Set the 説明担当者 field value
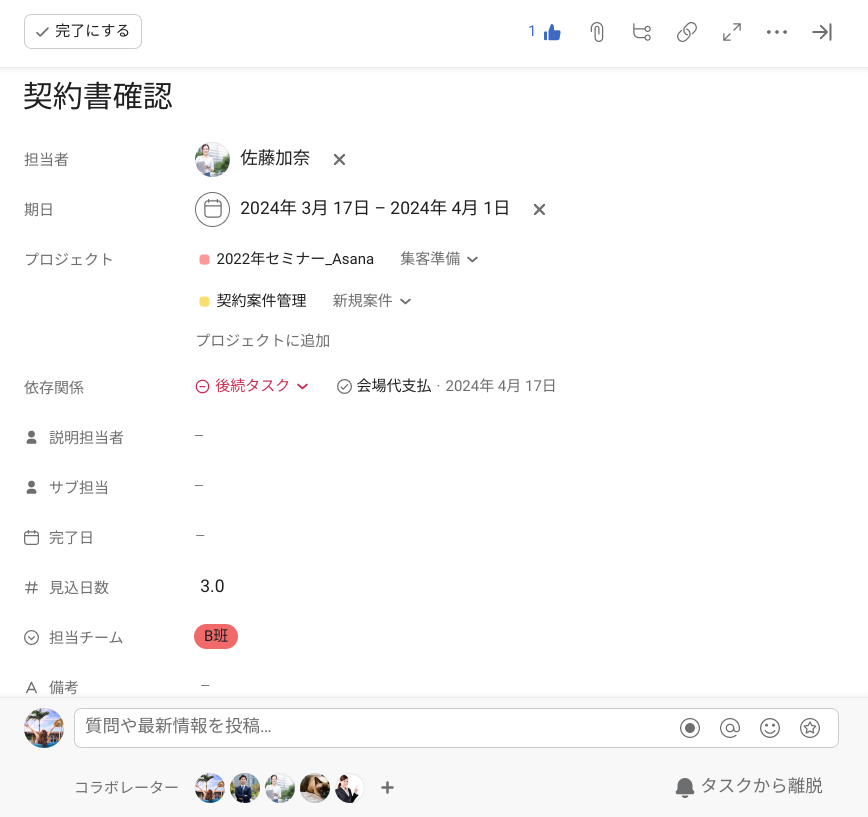This screenshot has width=868, height=817. (x=199, y=436)
